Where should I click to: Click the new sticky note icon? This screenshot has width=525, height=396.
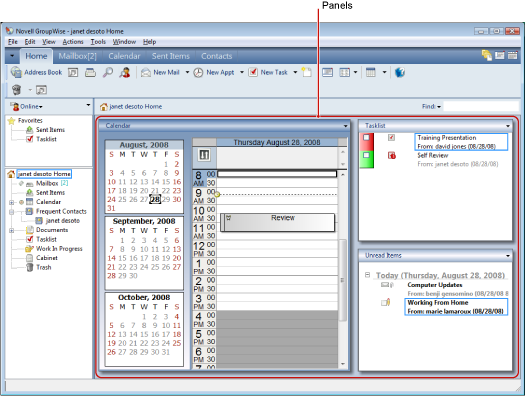306,72
